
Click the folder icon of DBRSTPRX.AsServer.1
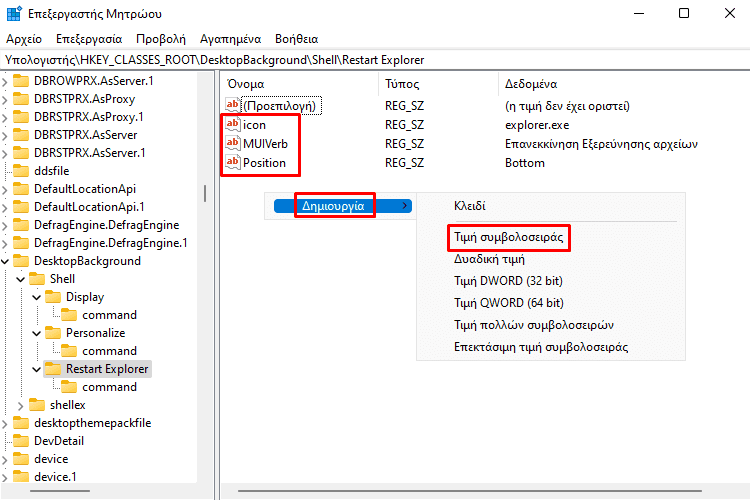pyautogui.click(x=21, y=153)
